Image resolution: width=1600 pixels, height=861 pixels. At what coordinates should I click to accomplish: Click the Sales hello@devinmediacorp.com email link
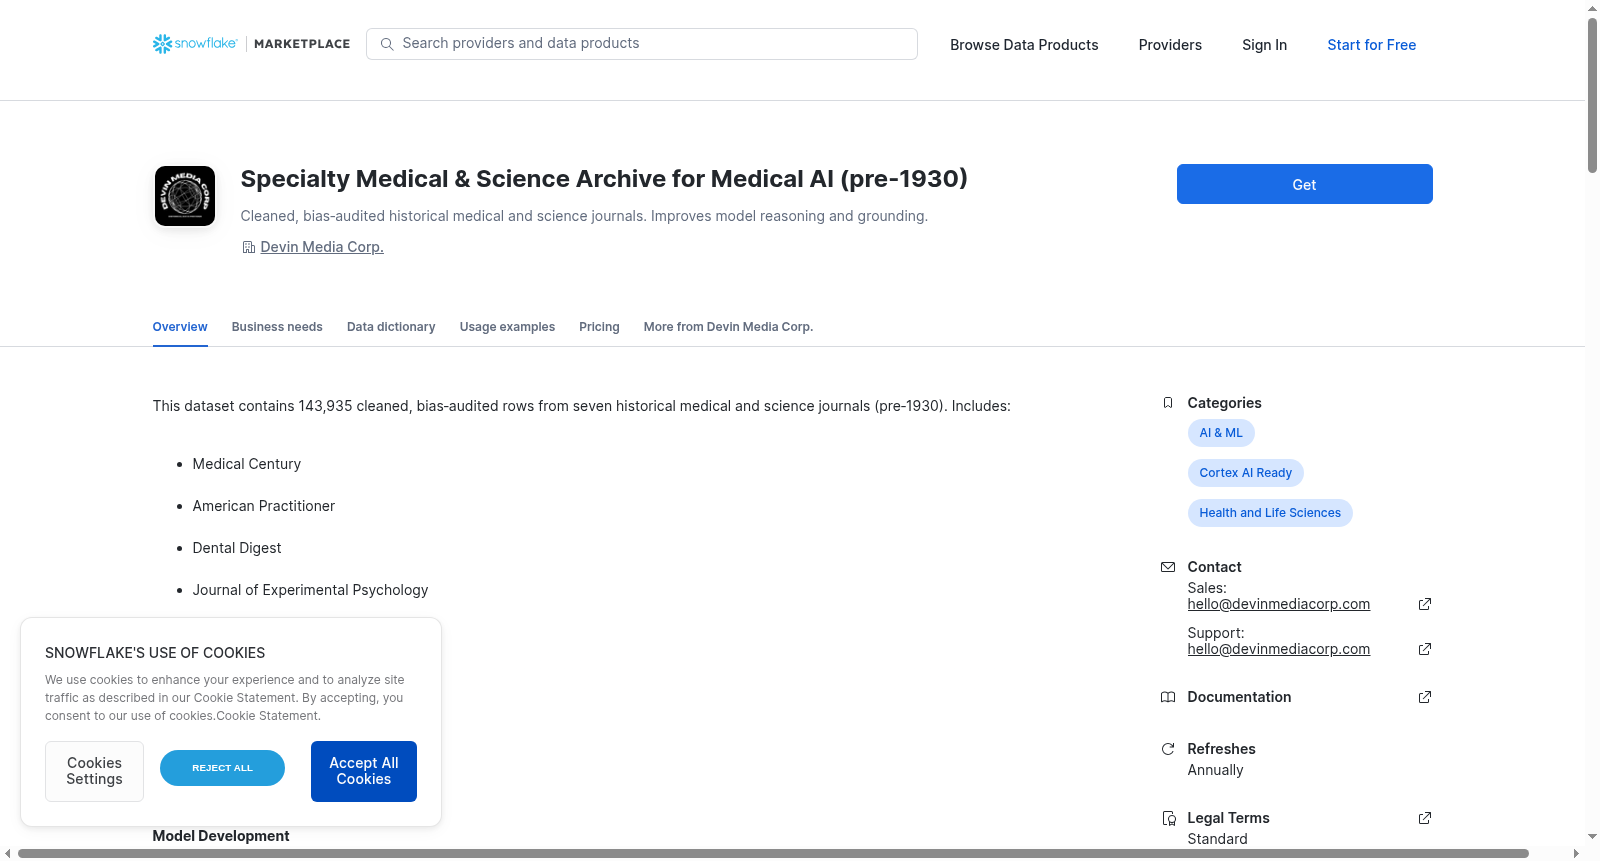coord(1278,604)
